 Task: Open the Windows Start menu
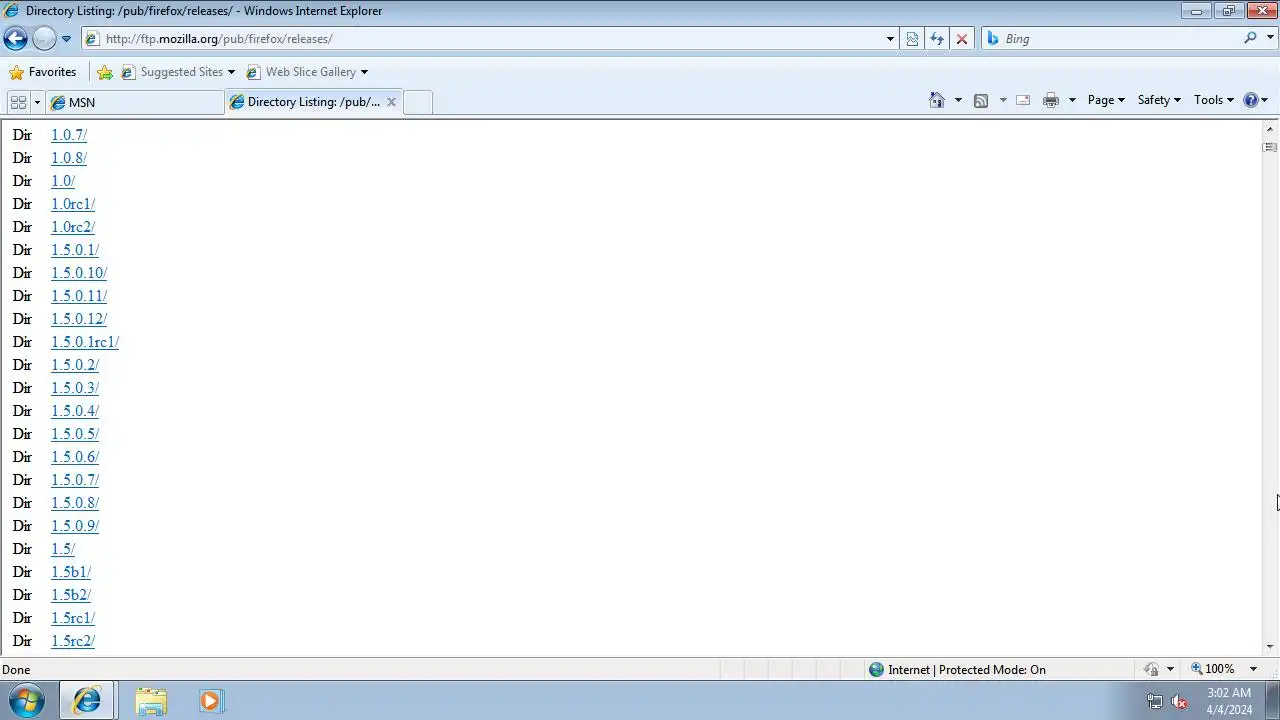[x=27, y=701]
